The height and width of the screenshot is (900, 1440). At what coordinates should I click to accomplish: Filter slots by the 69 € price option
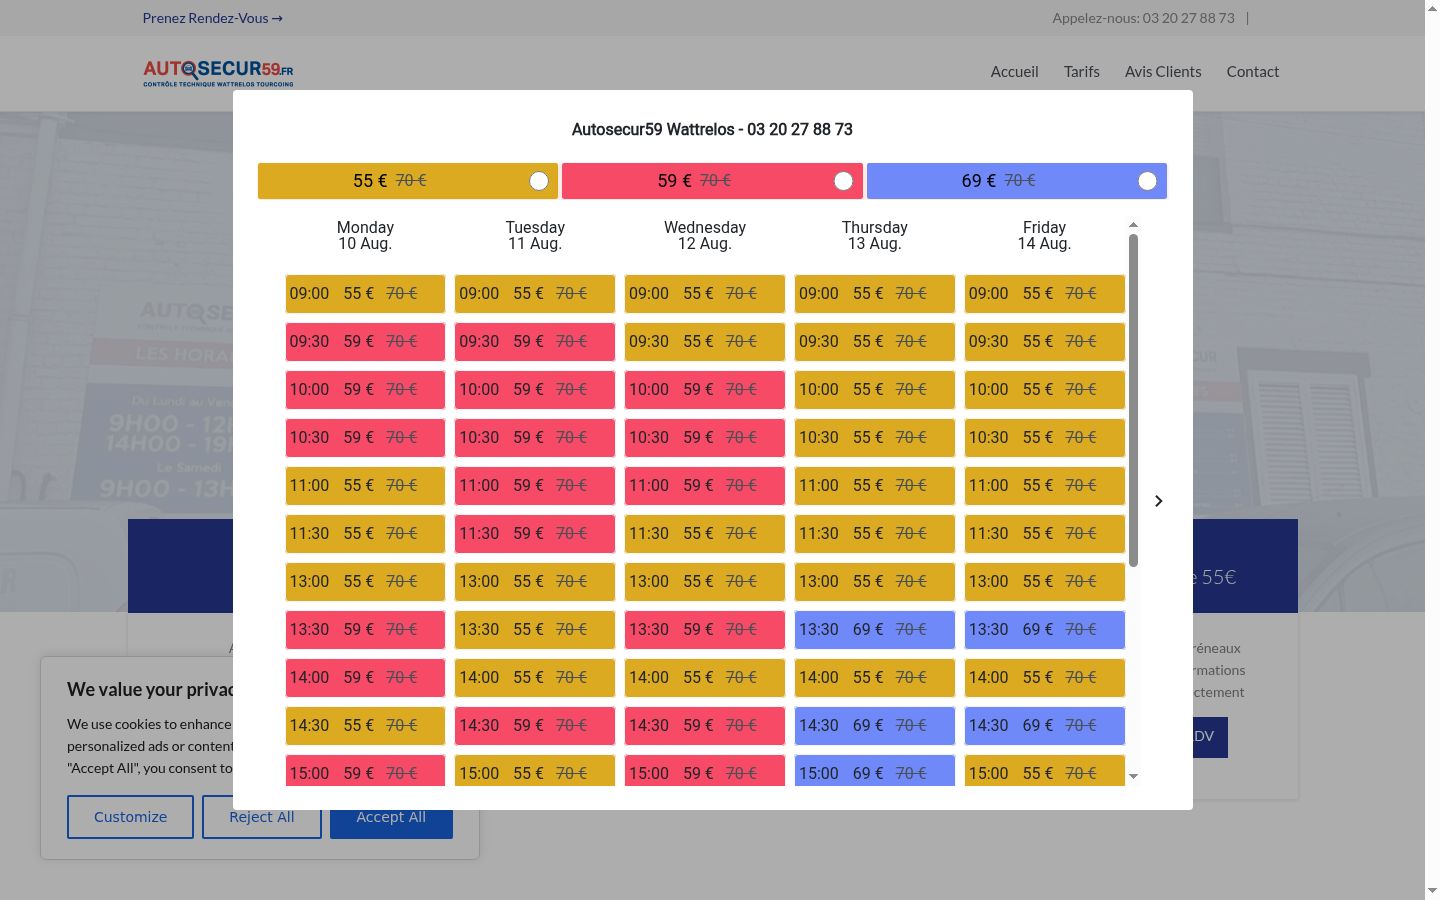coord(1017,181)
